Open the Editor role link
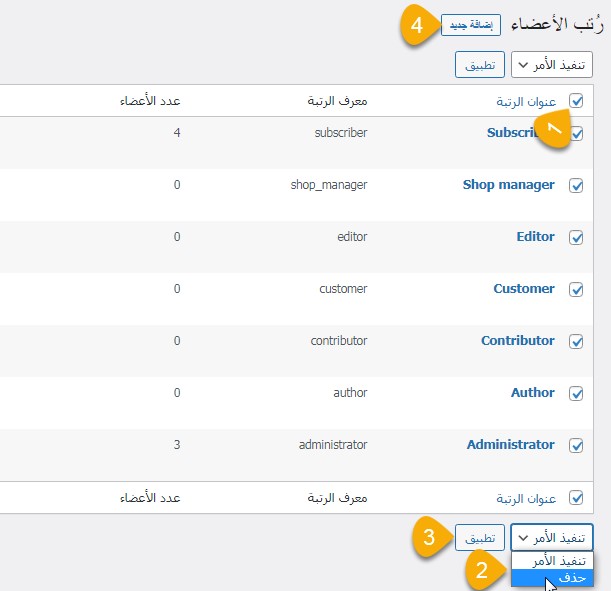 (x=535, y=237)
